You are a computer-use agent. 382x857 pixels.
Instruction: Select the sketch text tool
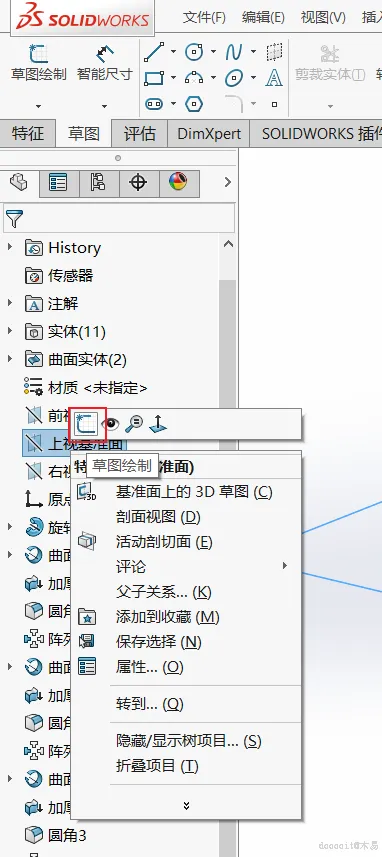coord(274,78)
